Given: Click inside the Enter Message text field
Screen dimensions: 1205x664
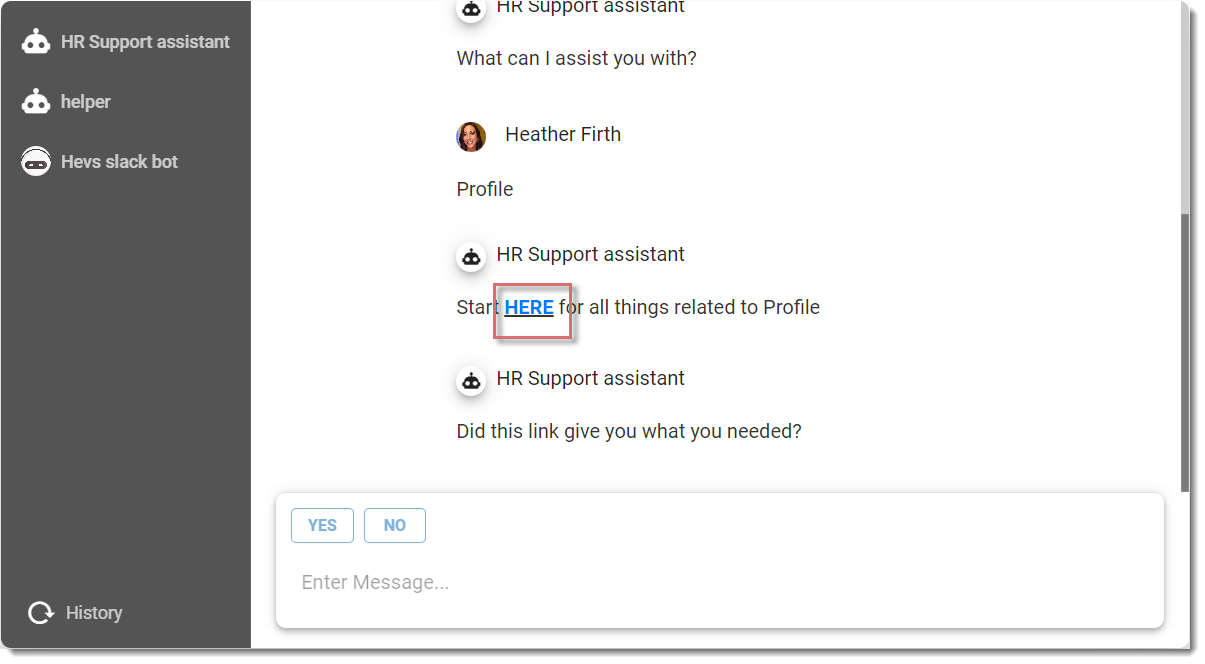Looking at the screenshot, I should coord(600,582).
